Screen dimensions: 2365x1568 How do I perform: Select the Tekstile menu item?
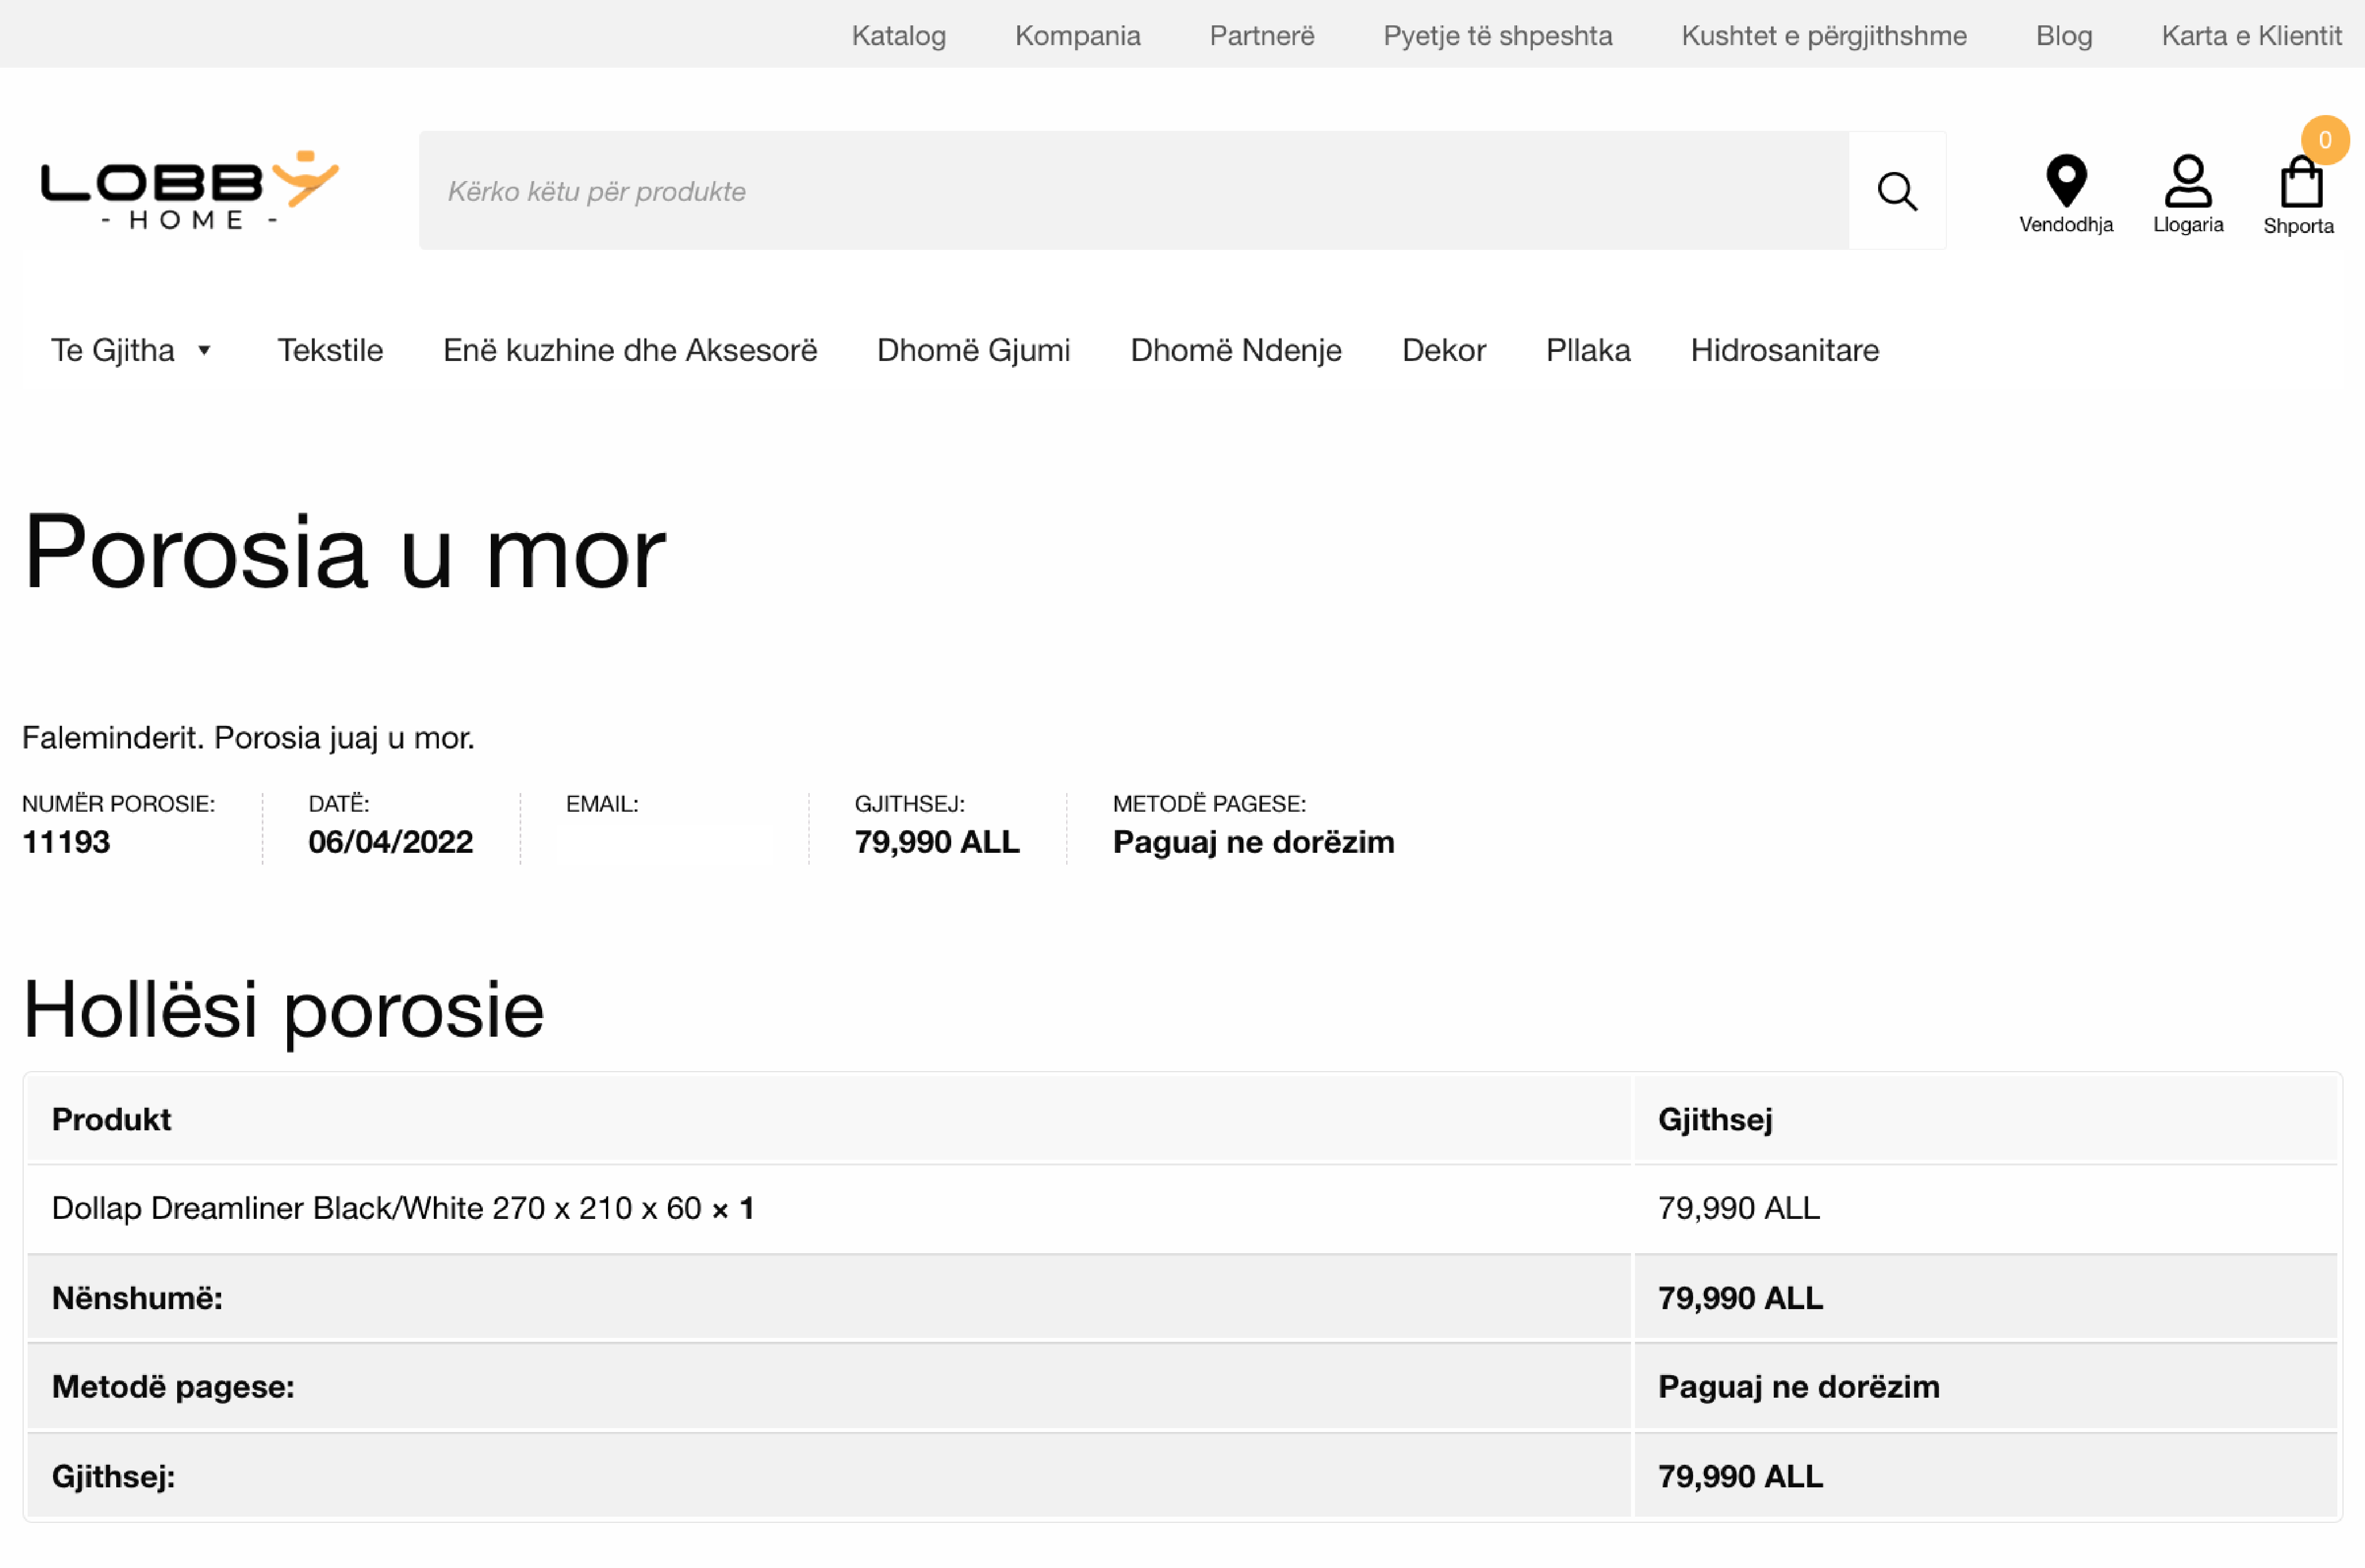pyautogui.click(x=330, y=350)
